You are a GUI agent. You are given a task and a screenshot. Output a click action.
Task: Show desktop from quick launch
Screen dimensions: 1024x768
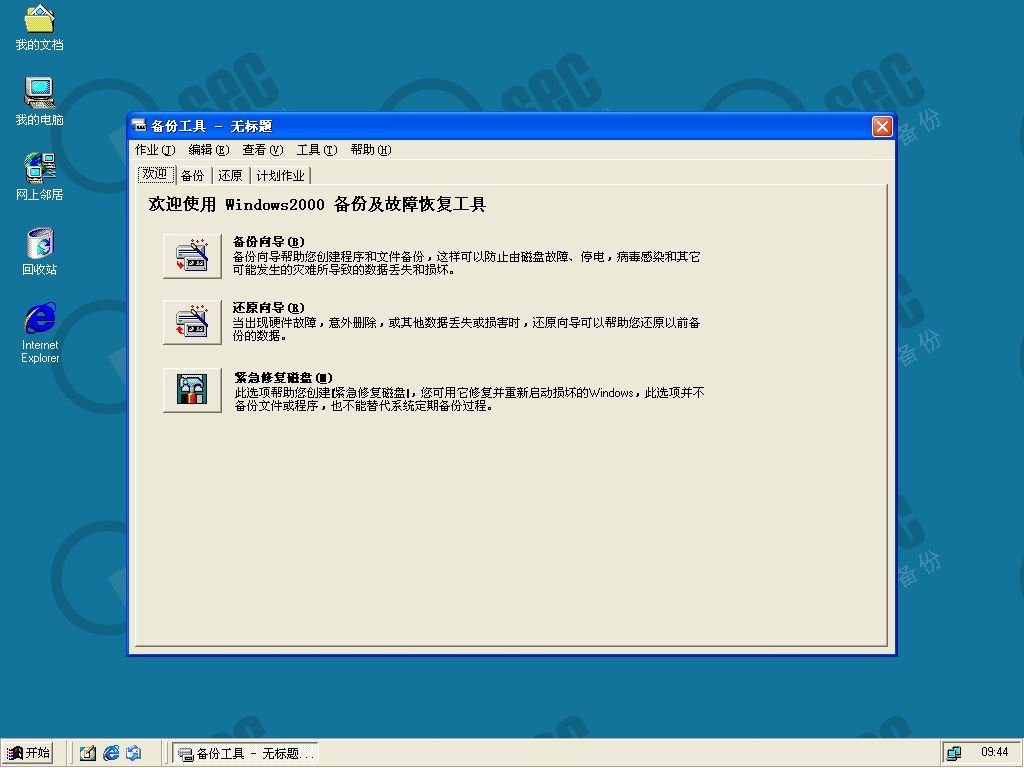(x=88, y=753)
